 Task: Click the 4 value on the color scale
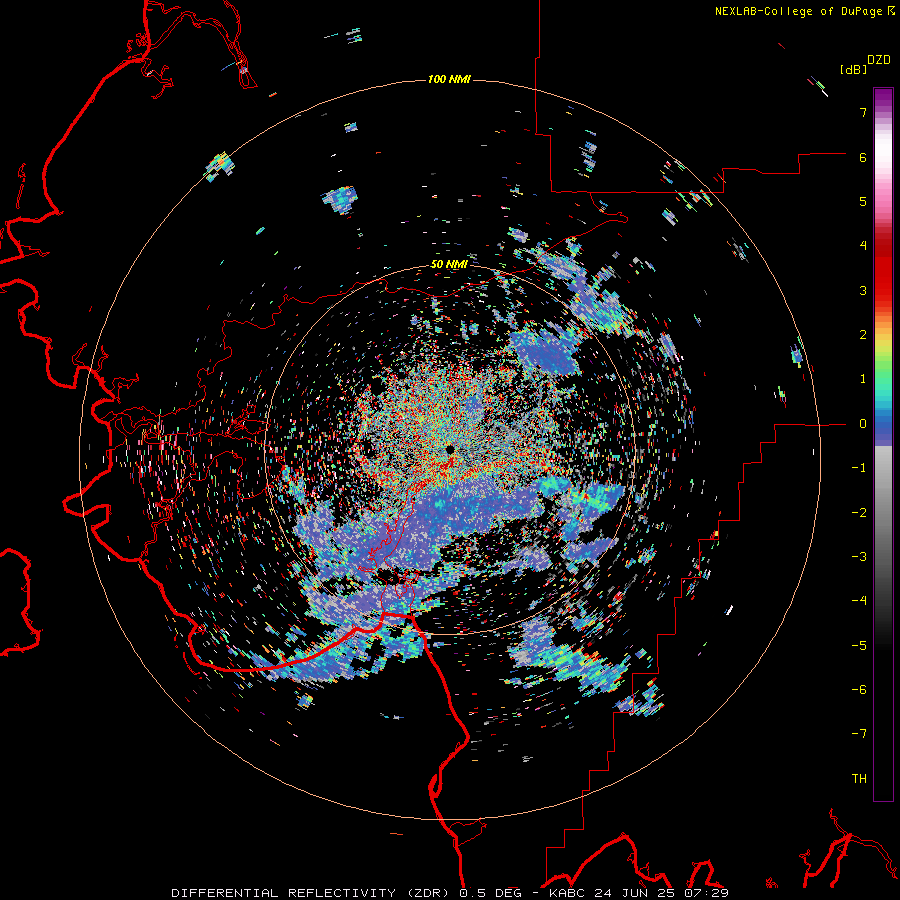point(863,246)
